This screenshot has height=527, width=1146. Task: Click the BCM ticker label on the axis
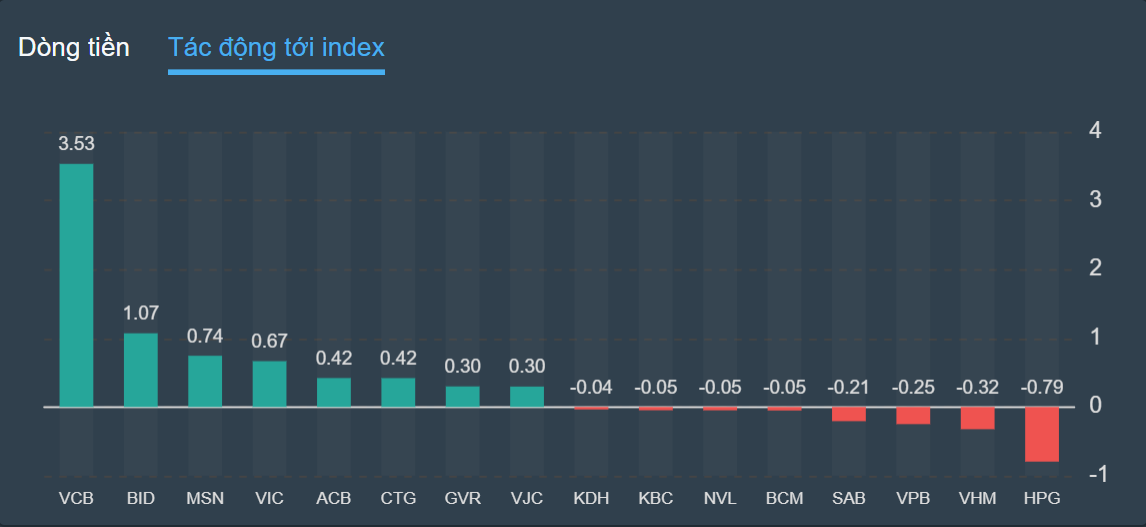pos(784,498)
